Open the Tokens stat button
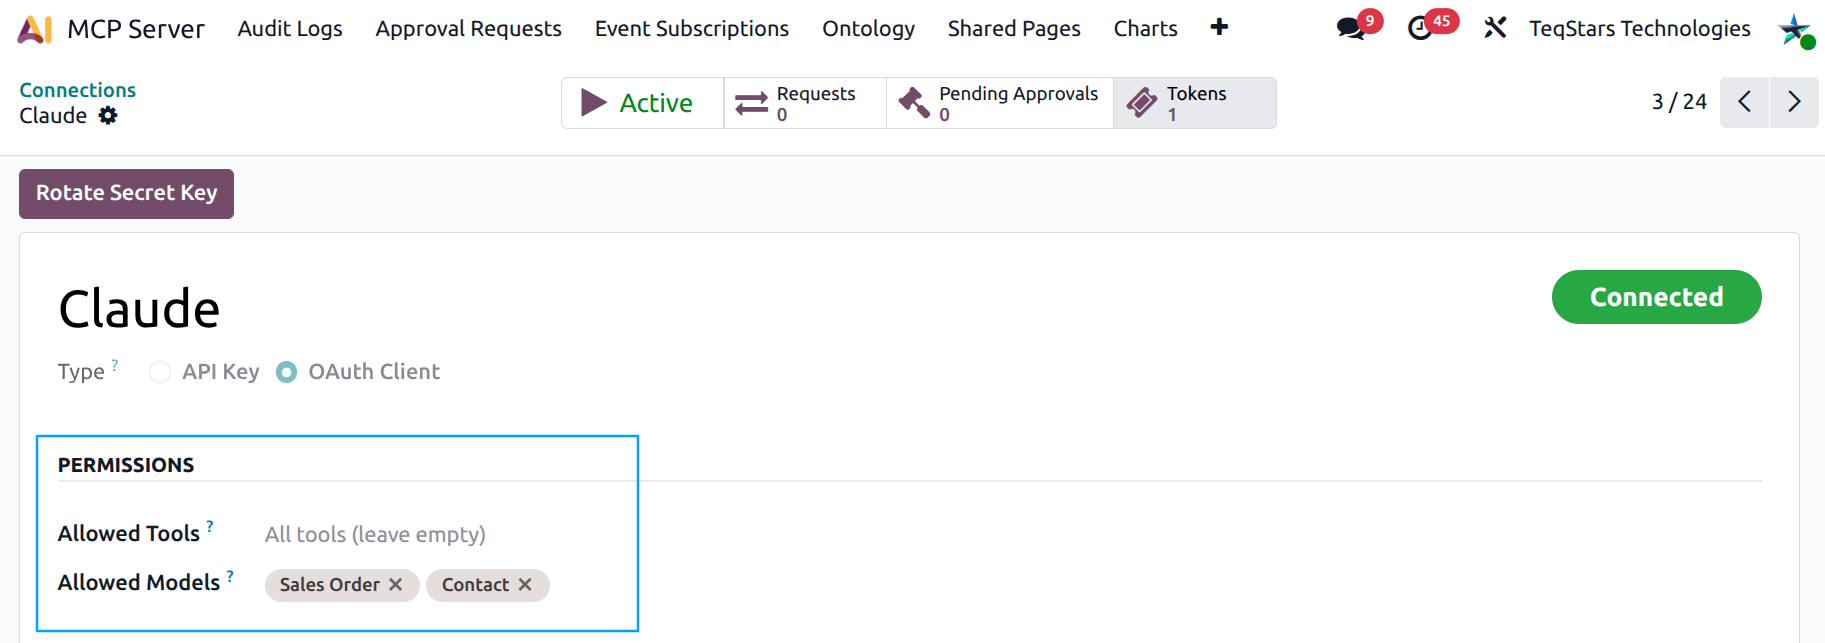Image resolution: width=1825 pixels, height=643 pixels. pos(1195,103)
